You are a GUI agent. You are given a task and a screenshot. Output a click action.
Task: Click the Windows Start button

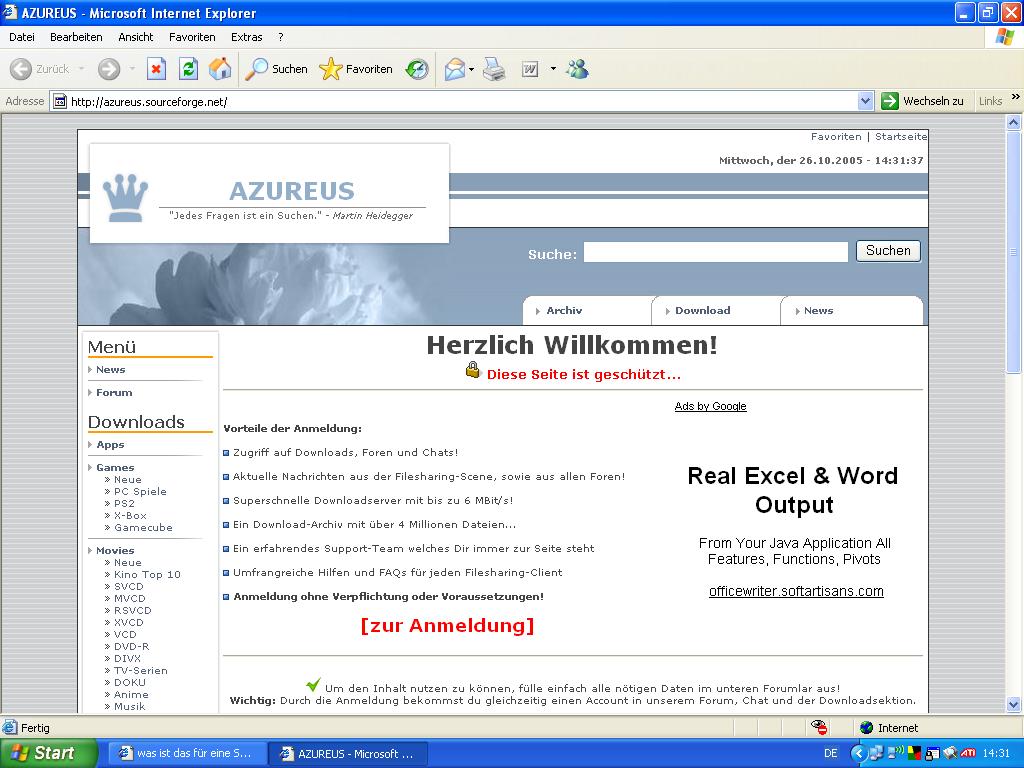[x=48, y=753]
